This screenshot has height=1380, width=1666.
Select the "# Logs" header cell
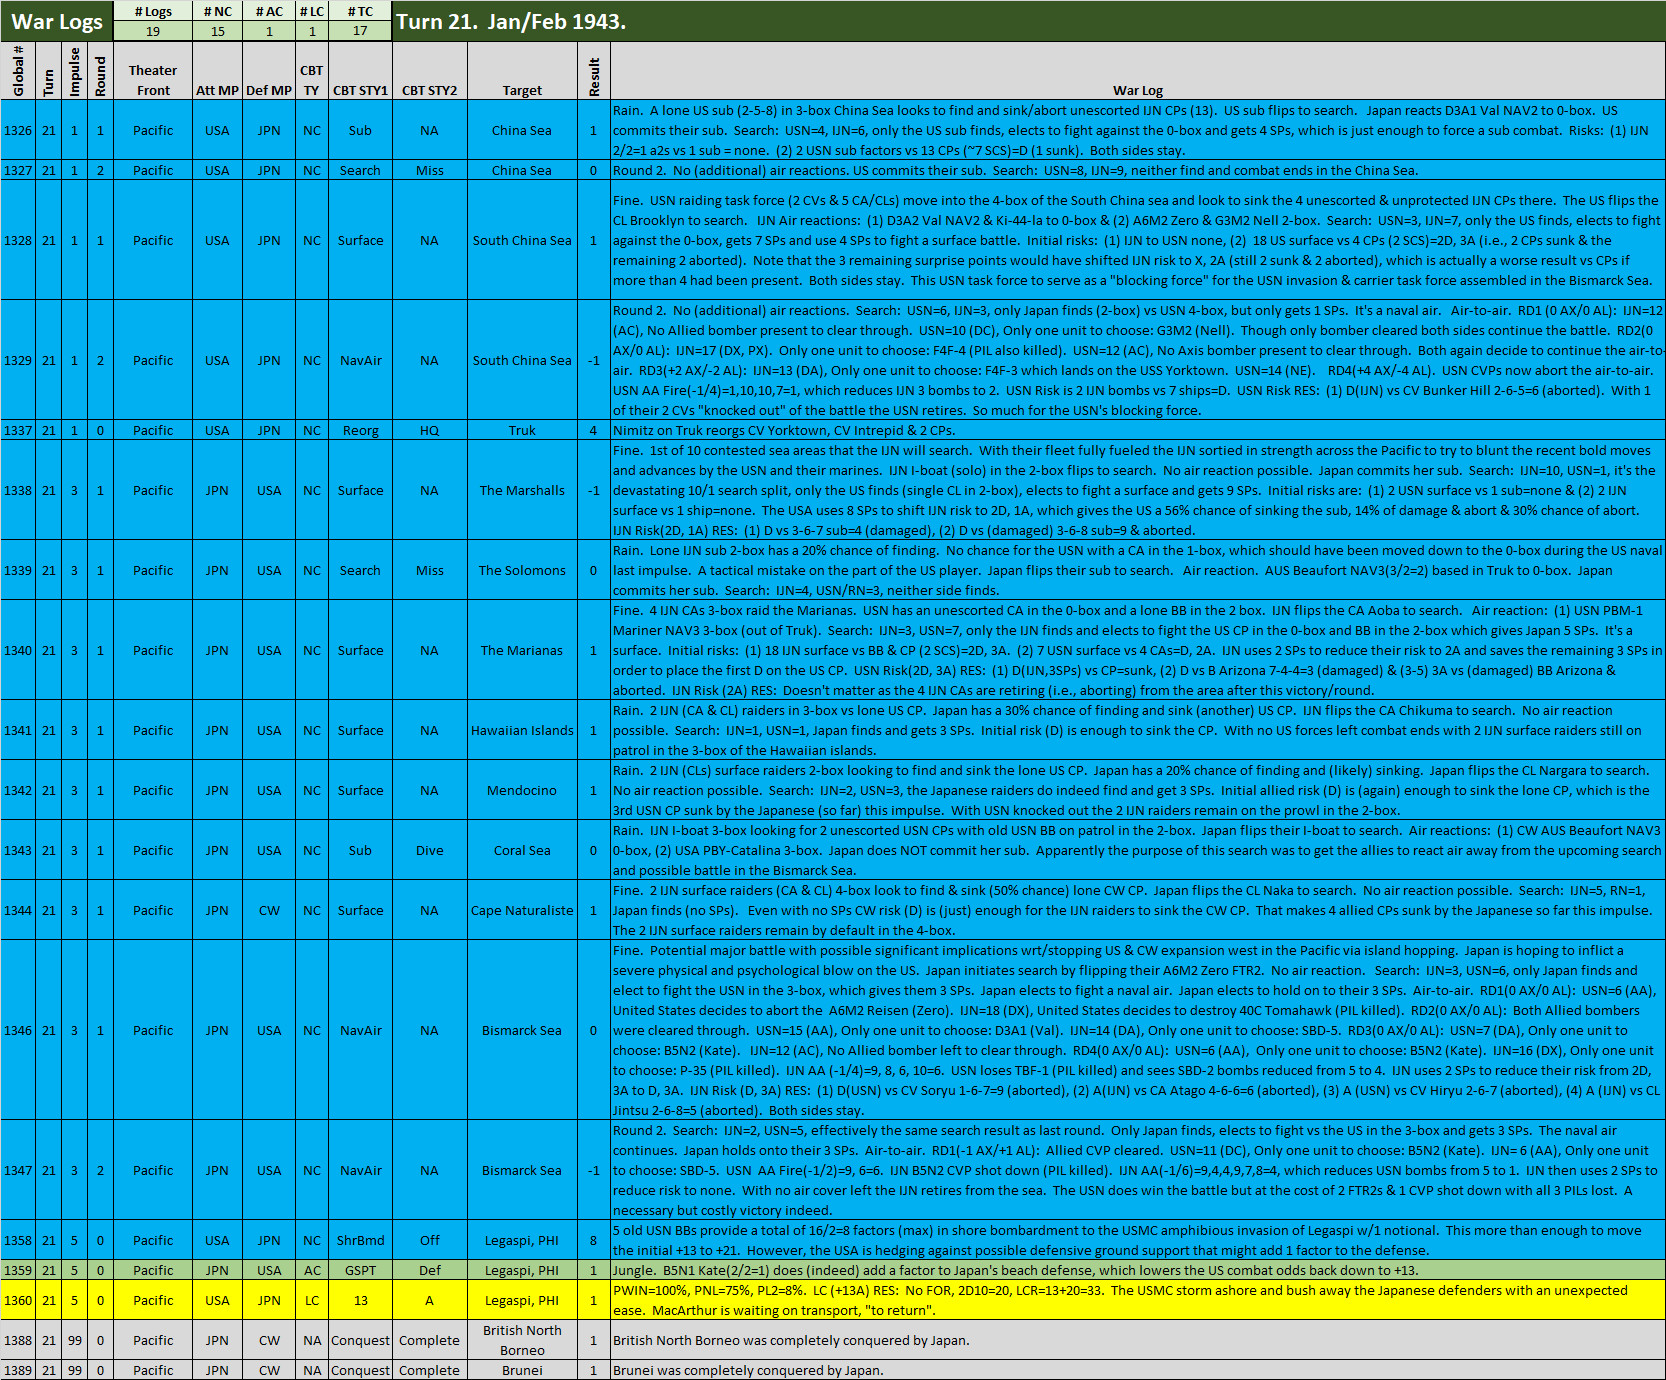coord(153,11)
